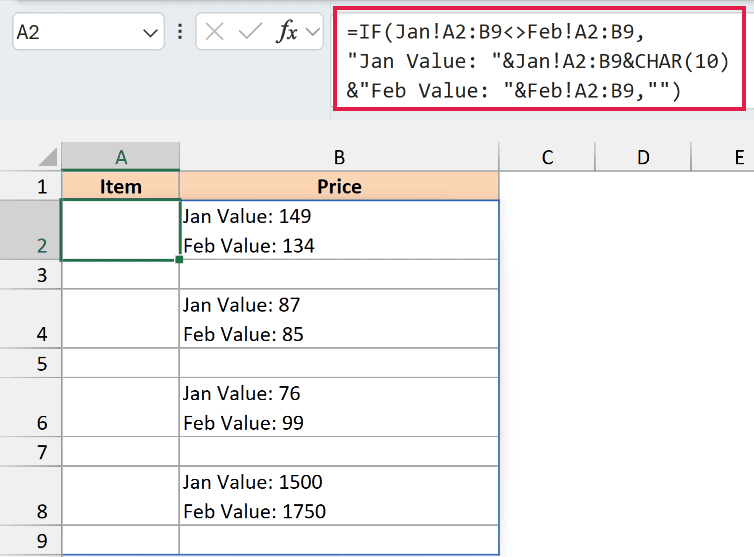Click the Name Box showing A2
This screenshot has height=557, width=754.
(88, 32)
